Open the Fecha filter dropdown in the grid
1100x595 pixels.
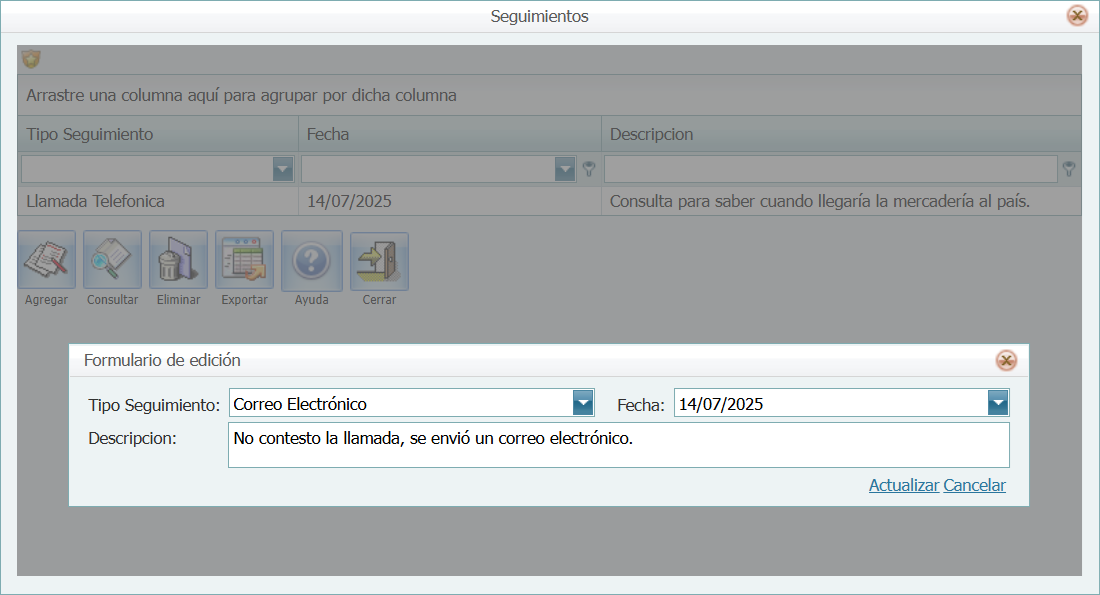pyautogui.click(x=563, y=169)
